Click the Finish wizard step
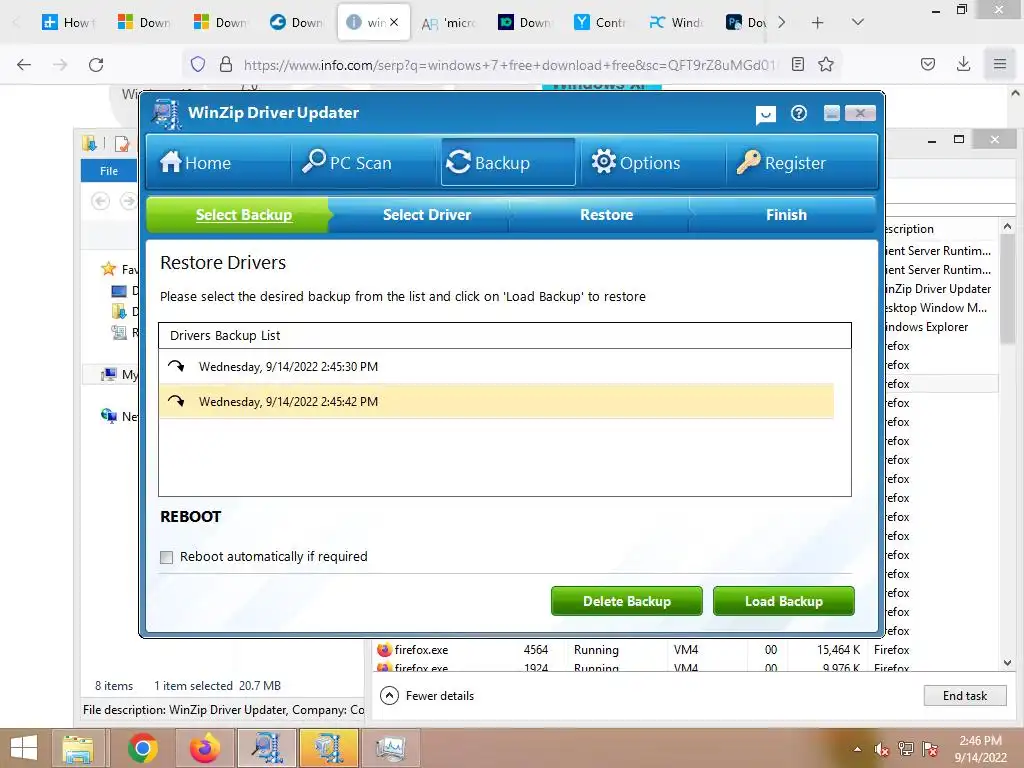Image resolution: width=1024 pixels, height=768 pixels. [786, 215]
